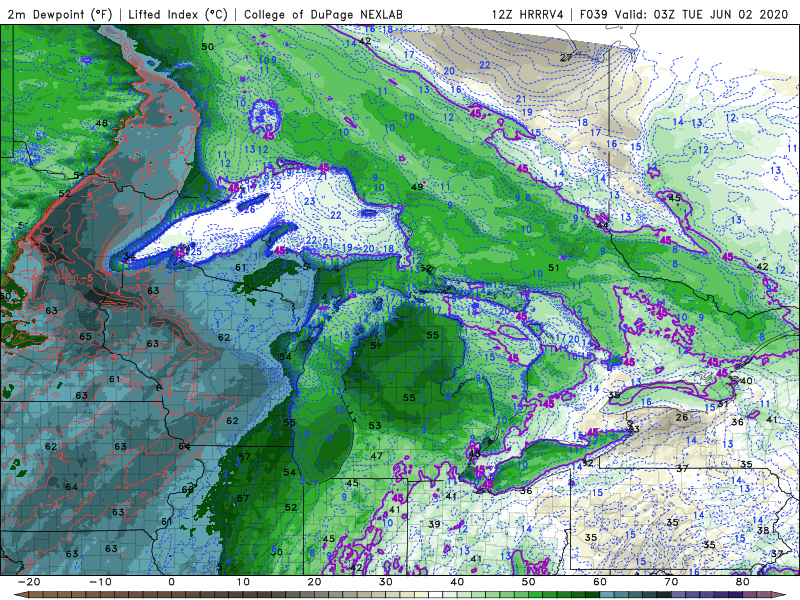Click the '0' colorbar tick label
800x600 pixels.
coord(171,582)
